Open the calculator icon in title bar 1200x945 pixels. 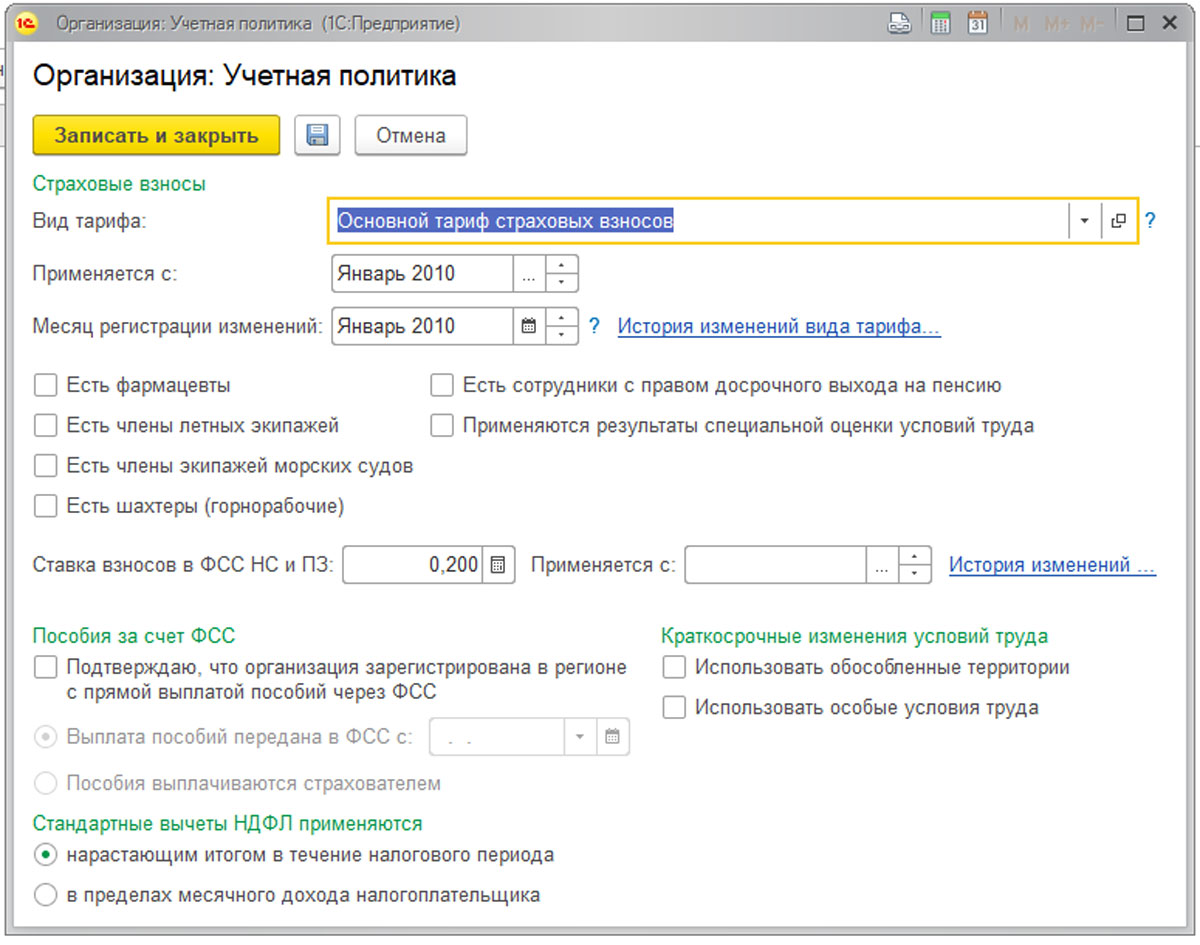point(940,24)
